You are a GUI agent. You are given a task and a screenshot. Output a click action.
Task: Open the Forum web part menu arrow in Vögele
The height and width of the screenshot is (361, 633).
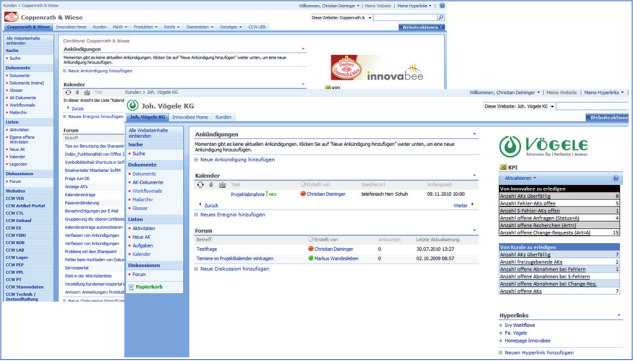[x=474, y=231]
